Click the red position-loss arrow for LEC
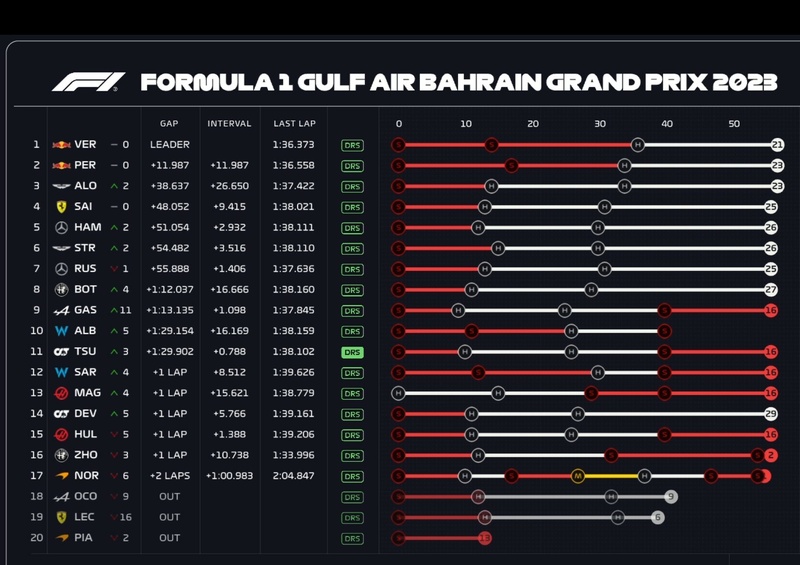The height and width of the screenshot is (565, 800). coord(114,517)
